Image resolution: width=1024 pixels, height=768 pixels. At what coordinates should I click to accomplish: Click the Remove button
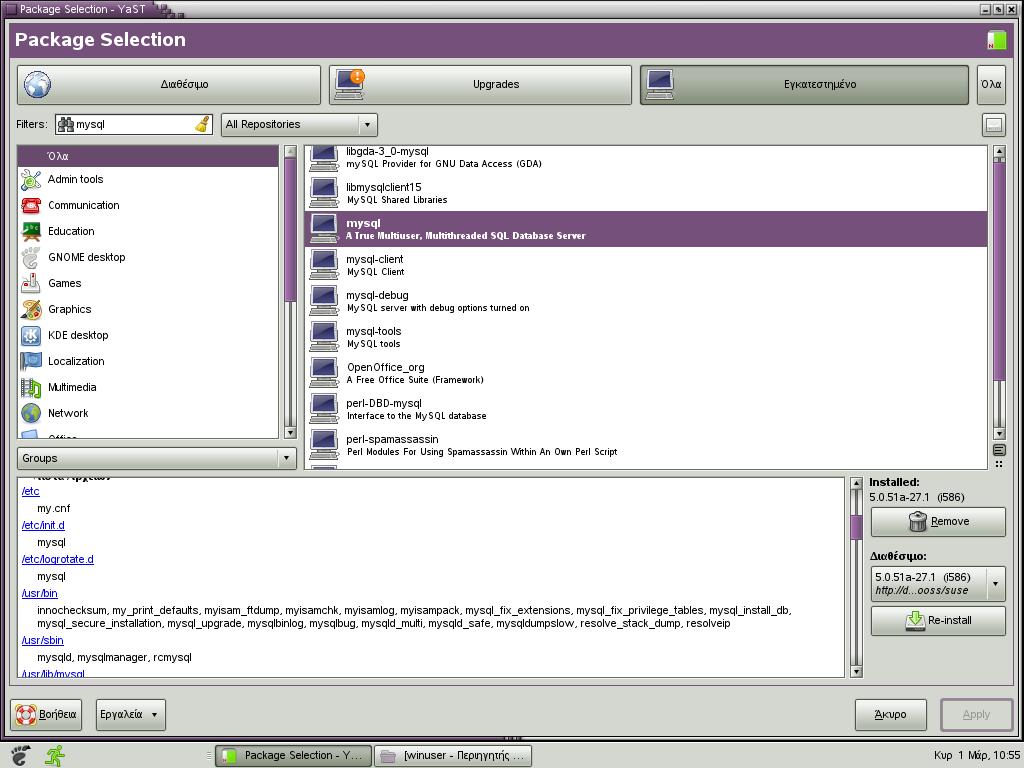(938, 521)
